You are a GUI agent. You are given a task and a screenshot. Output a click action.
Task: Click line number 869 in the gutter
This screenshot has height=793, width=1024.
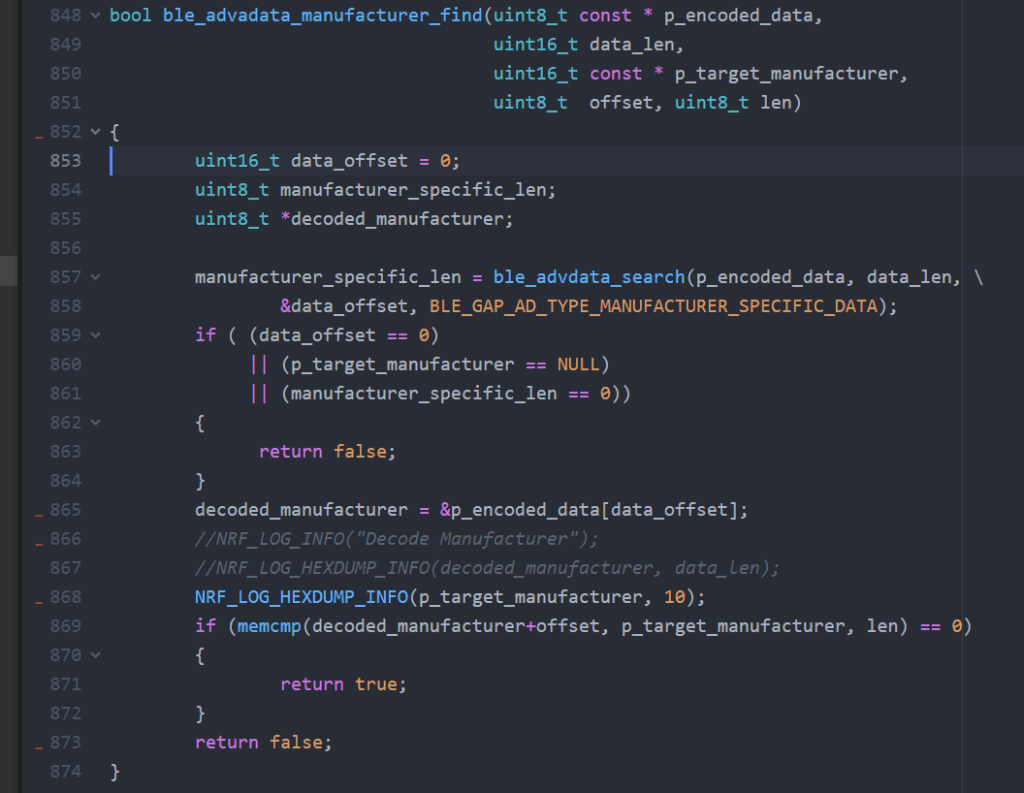tap(65, 626)
